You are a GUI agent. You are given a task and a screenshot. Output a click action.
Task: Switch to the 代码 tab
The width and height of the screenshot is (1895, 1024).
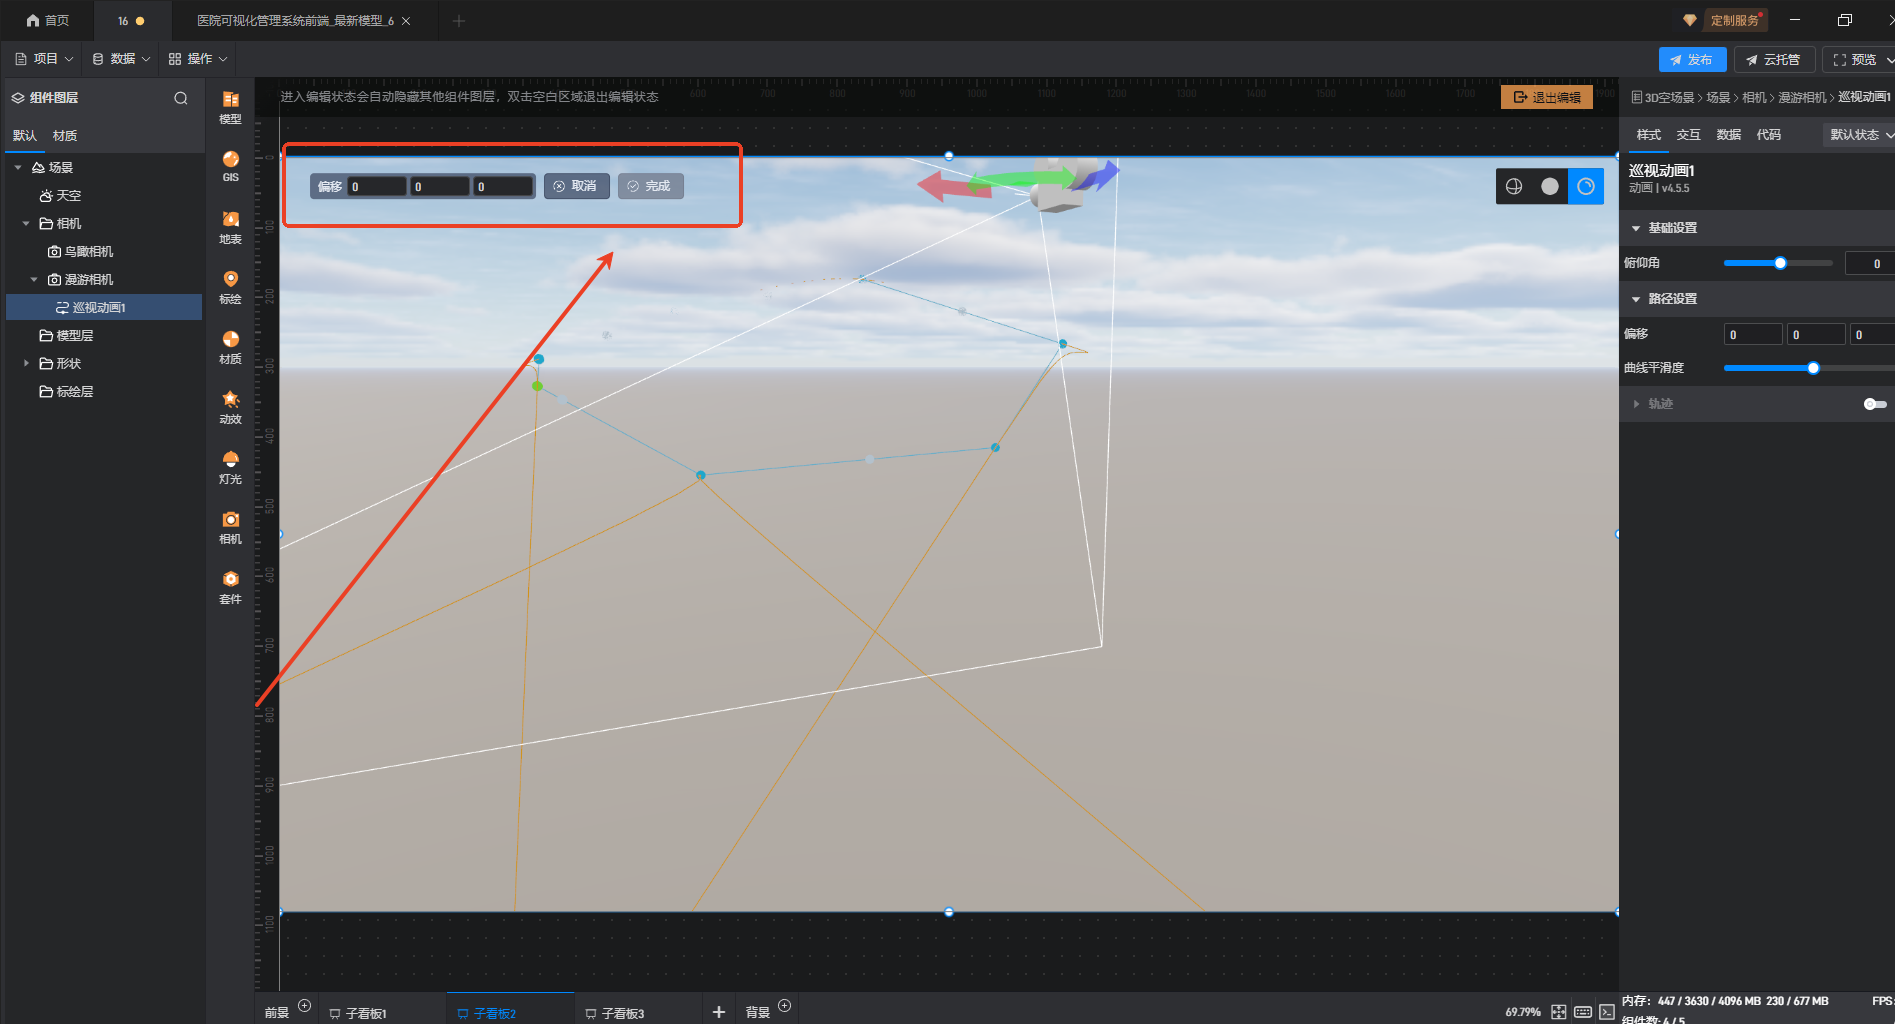[x=1768, y=135]
